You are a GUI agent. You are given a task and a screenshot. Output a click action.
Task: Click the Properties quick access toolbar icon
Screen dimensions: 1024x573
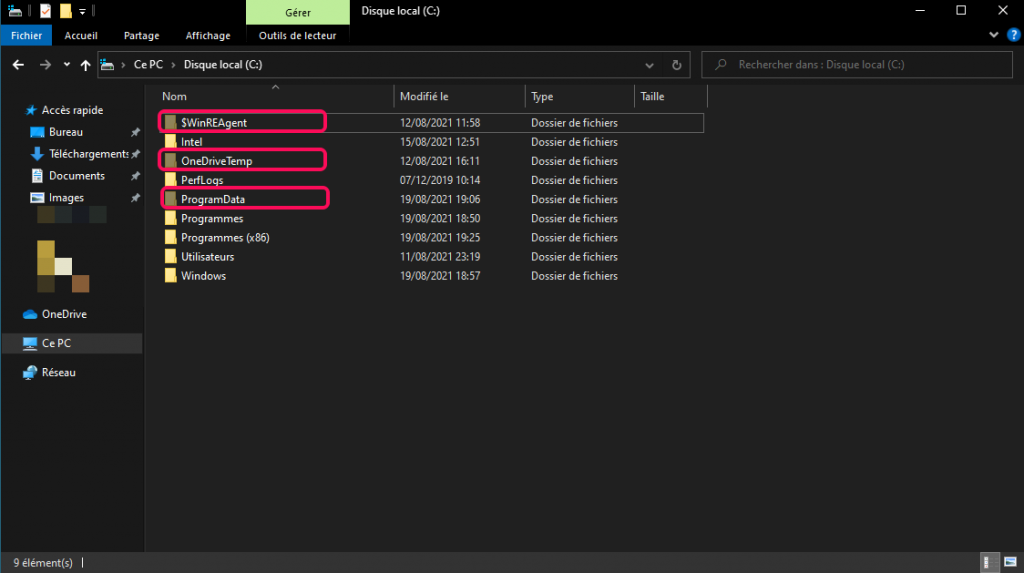tap(45, 11)
